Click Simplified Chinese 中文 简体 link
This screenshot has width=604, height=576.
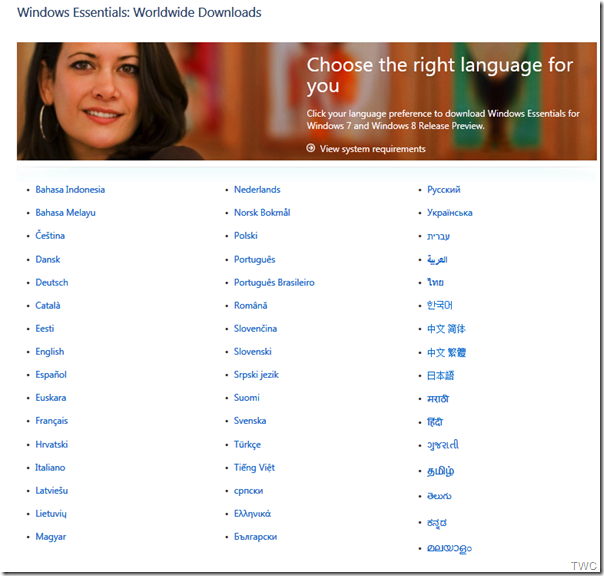[x=446, y=329]
